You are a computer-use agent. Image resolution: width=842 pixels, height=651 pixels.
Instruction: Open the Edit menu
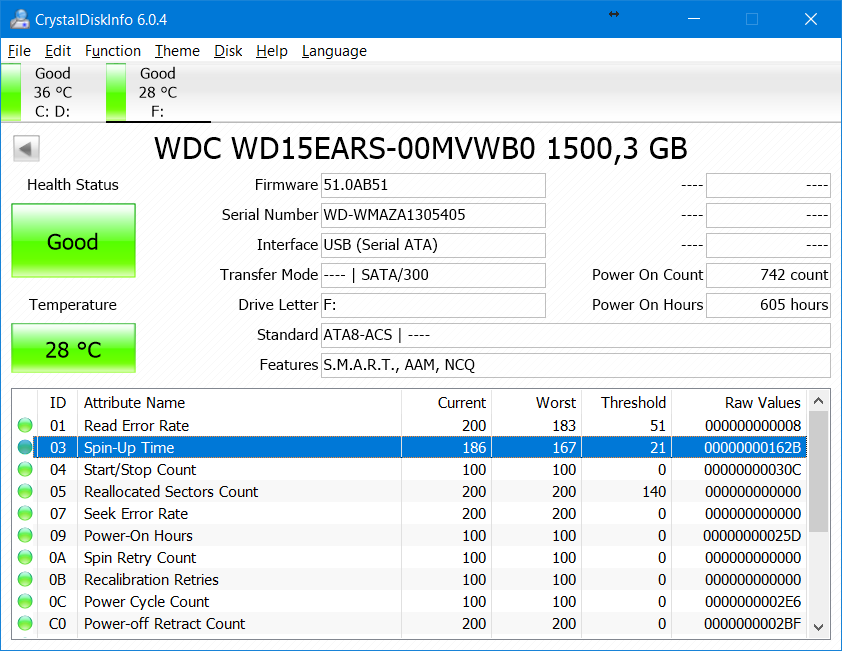pyautogui.click(x=58, y=51)
